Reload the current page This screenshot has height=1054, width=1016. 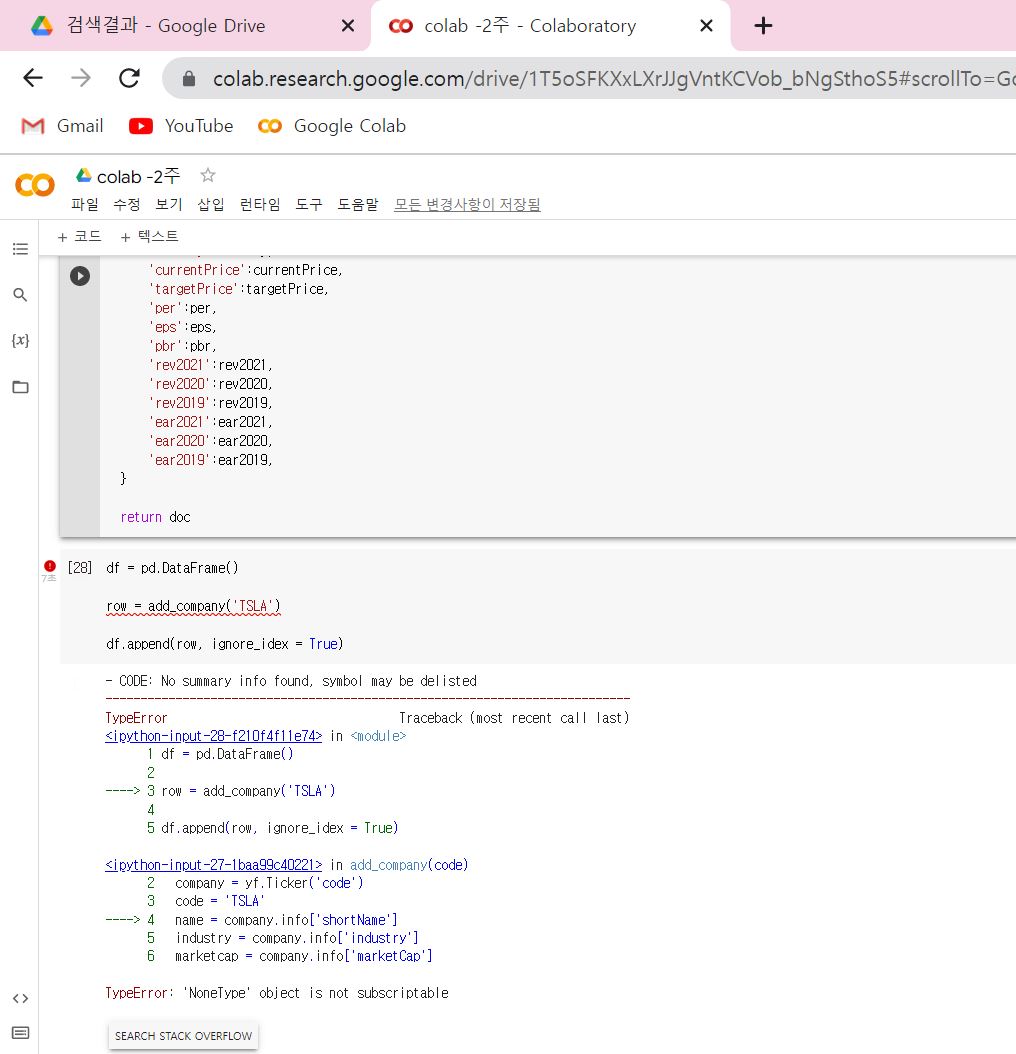pyautogui.click(x=129, y=78)
